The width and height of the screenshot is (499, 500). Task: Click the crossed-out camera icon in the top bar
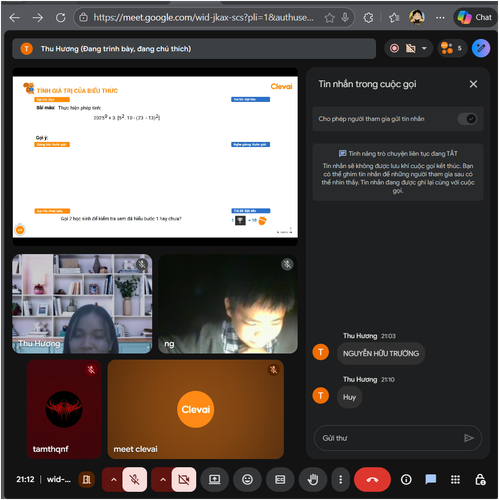411,49
